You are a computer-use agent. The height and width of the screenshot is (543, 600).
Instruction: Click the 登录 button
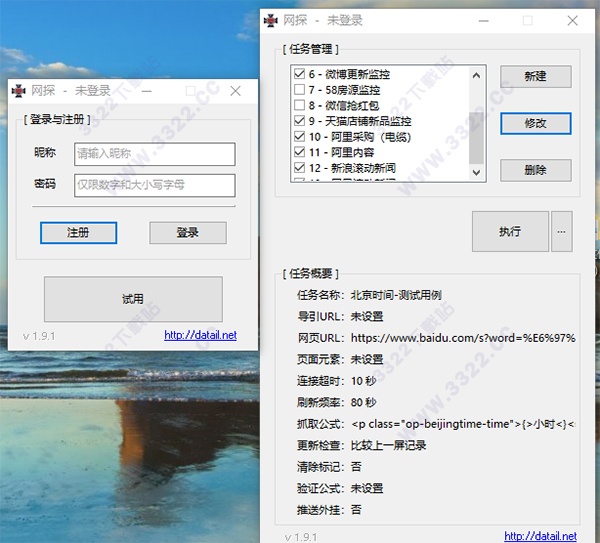188,233
